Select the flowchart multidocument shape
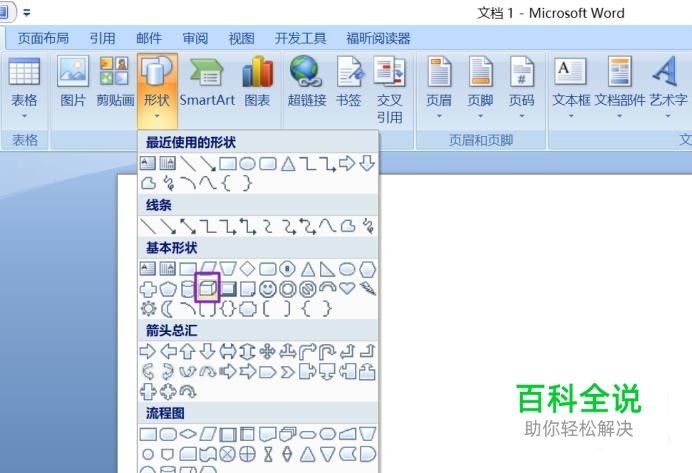The image size is (692, 473). (287, 434)
